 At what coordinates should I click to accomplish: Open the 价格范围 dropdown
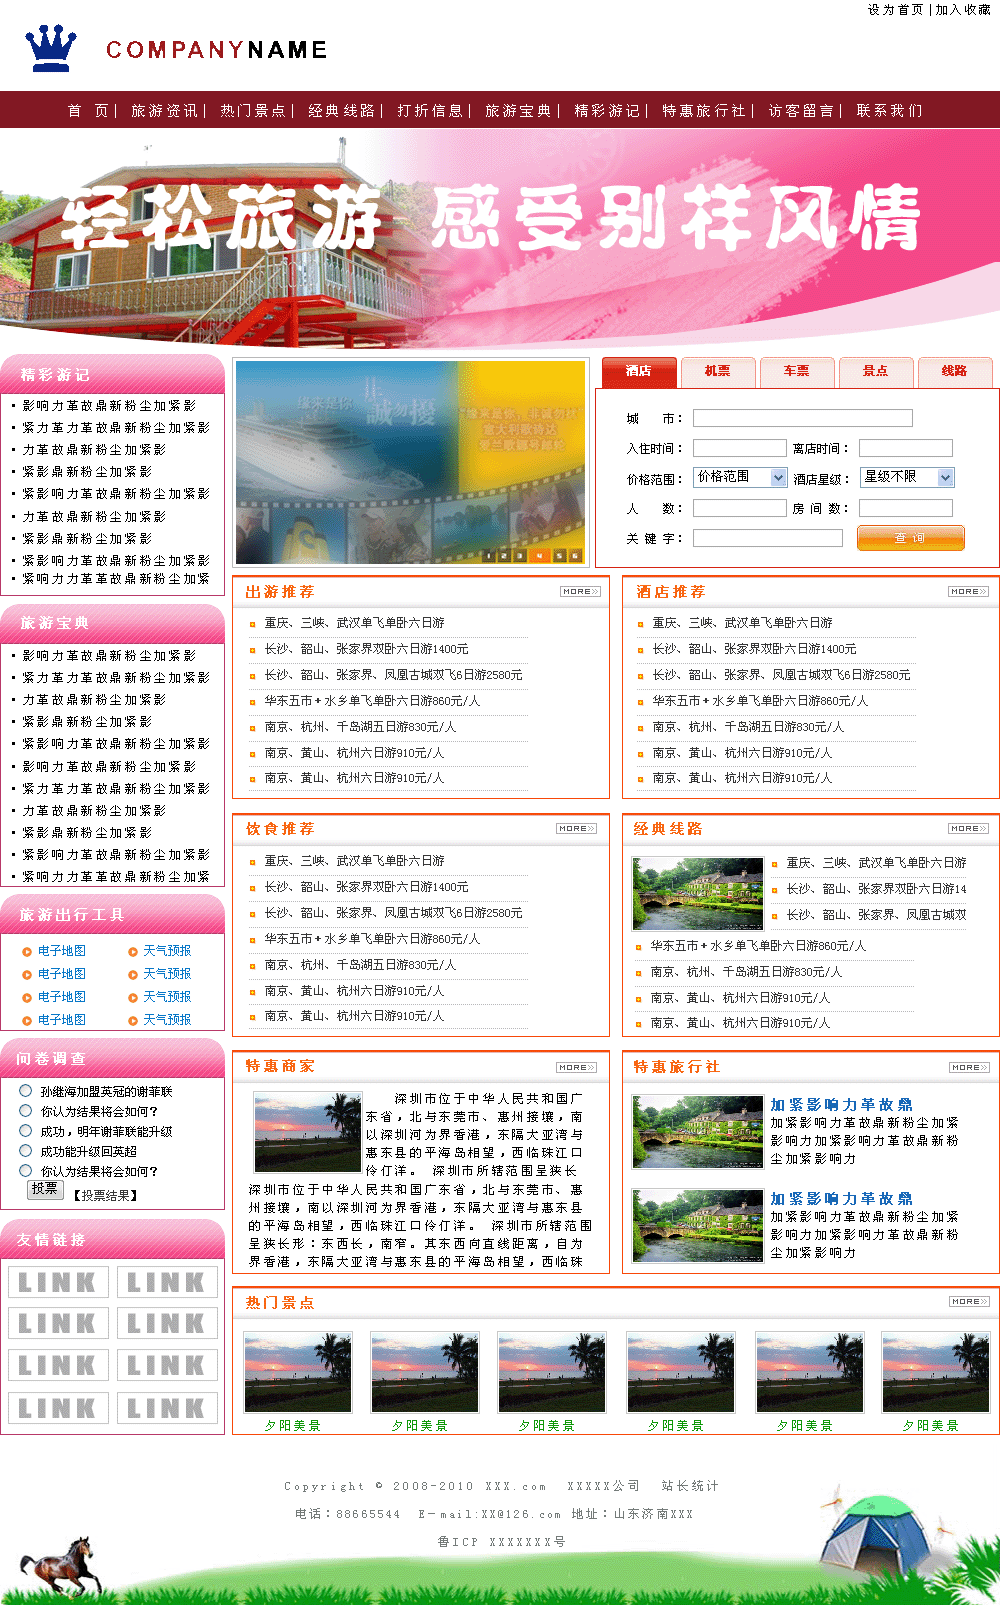pos(740,478)
